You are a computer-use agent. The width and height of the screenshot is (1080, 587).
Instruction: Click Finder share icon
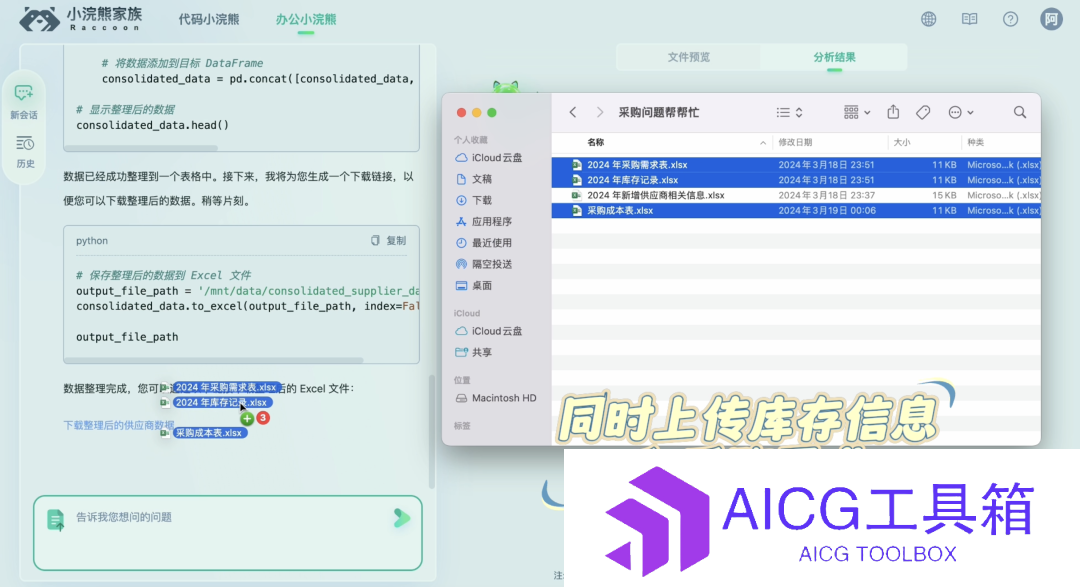pos(893,112)
